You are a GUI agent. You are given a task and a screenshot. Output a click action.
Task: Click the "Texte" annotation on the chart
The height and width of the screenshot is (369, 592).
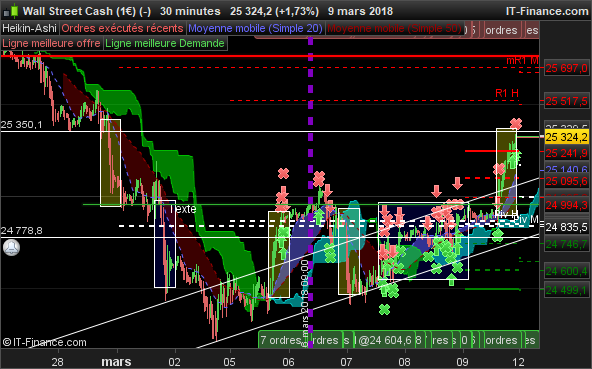click(x=183, y=209)
